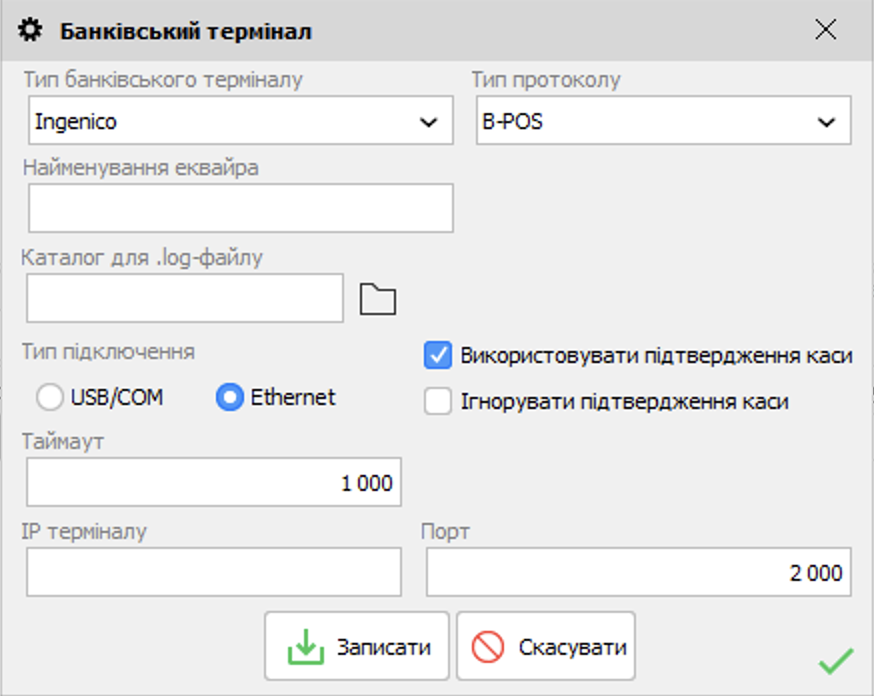
Task: Click the Каталог для .log-файлу input field
Action: (187, 297)
